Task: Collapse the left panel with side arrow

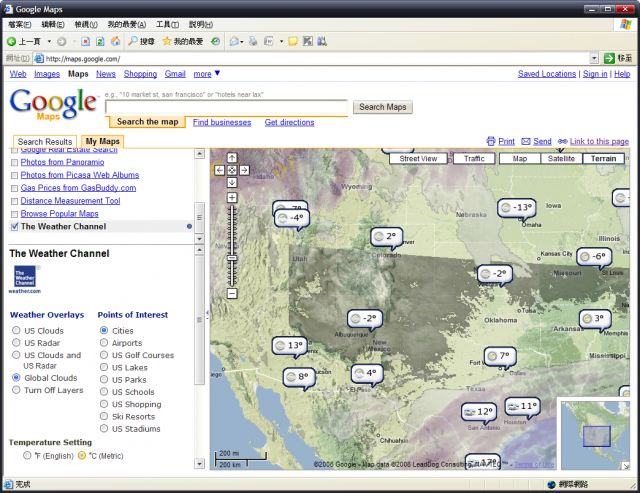Action: click(207, 313)
